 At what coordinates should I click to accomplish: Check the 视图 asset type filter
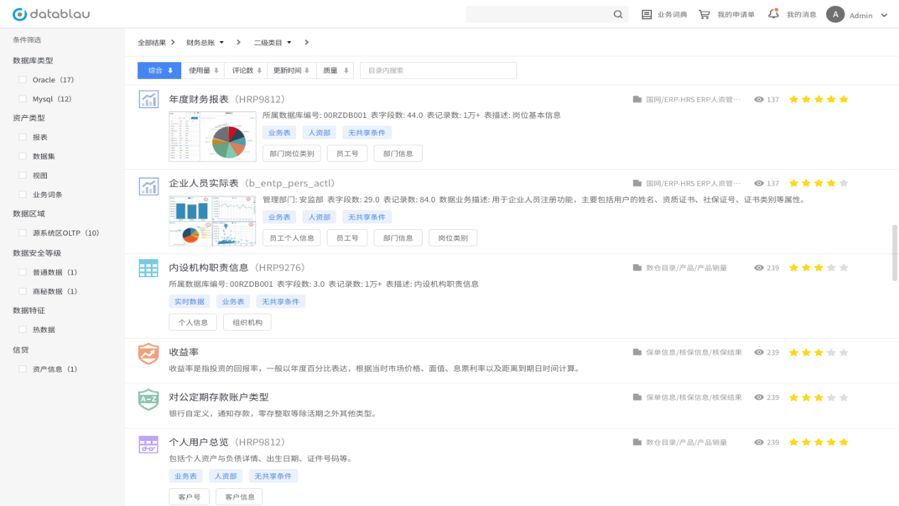[22, 175]
